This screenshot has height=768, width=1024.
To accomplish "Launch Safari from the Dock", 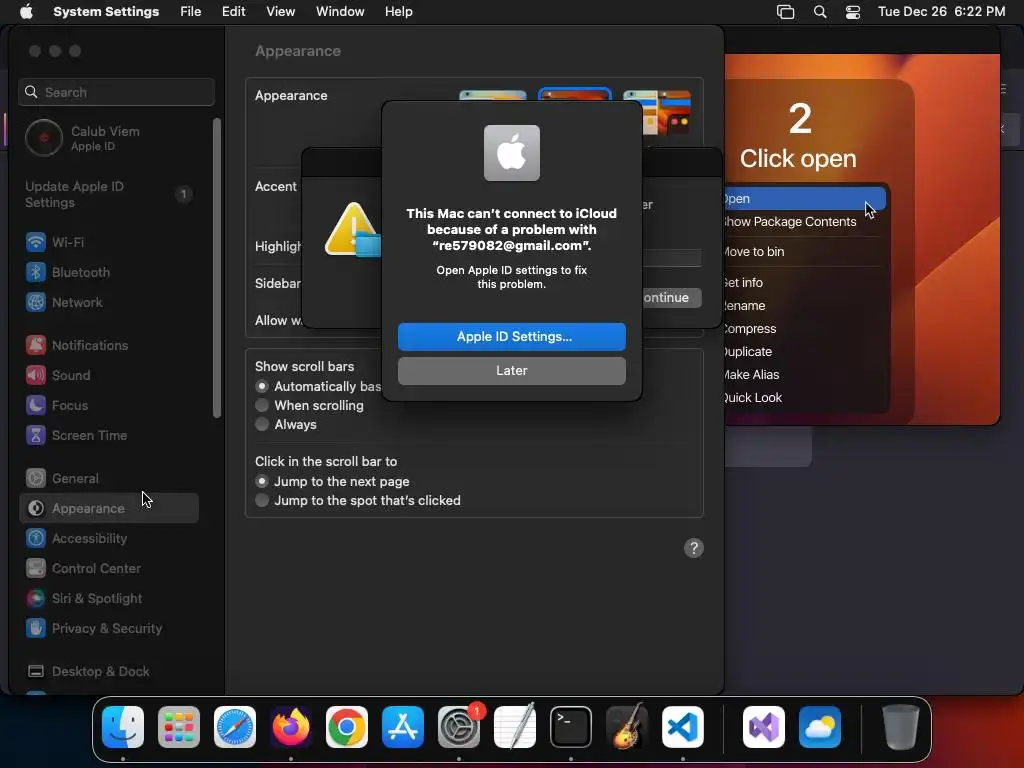I will click(235, 727).
